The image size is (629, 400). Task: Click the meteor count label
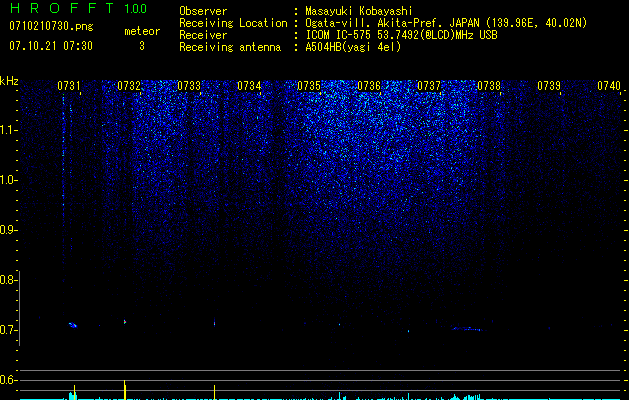142,31
